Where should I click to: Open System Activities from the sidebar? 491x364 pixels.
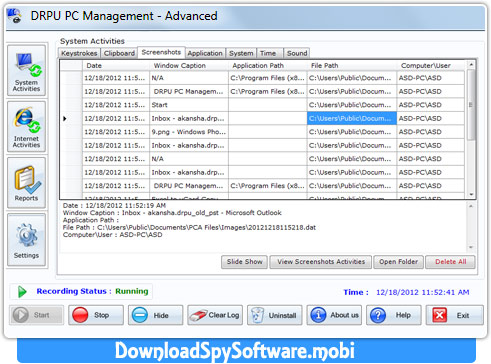coord(26,71)
